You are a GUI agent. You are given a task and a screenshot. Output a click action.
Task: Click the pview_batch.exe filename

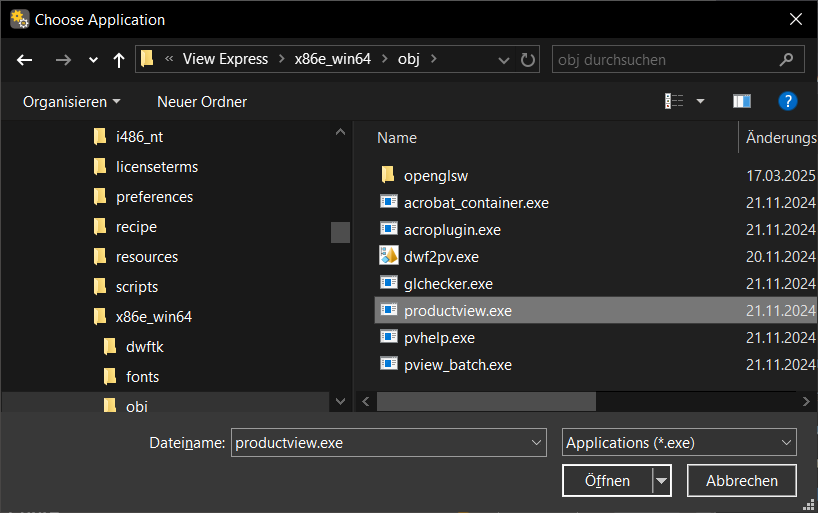pyautogui.click(x=458, y=365)
